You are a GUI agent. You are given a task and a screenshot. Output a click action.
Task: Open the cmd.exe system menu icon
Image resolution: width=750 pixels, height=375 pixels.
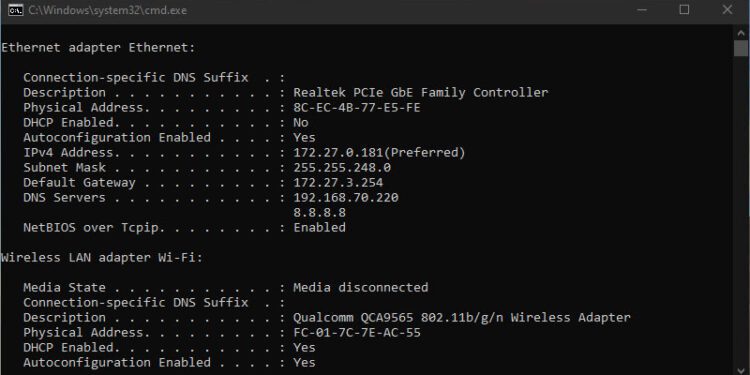[x=15, y=10]
